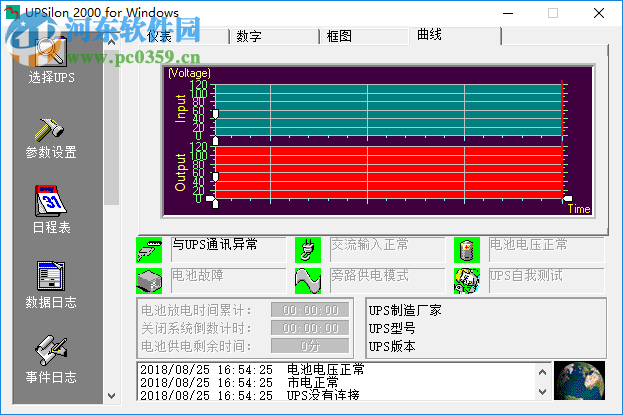623x415 pixels.
Task: Click the sidebar vertical scrollbar thumb
Action: [112, 127]
